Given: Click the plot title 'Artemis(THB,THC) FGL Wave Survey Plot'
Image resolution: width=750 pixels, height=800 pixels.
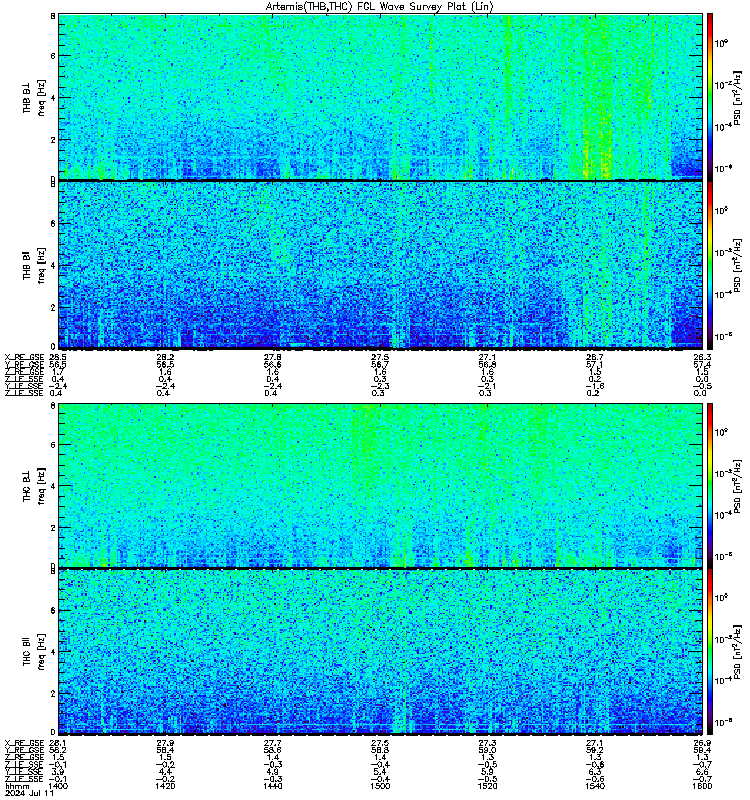Looking at the screenshot, I should (379, 7).
